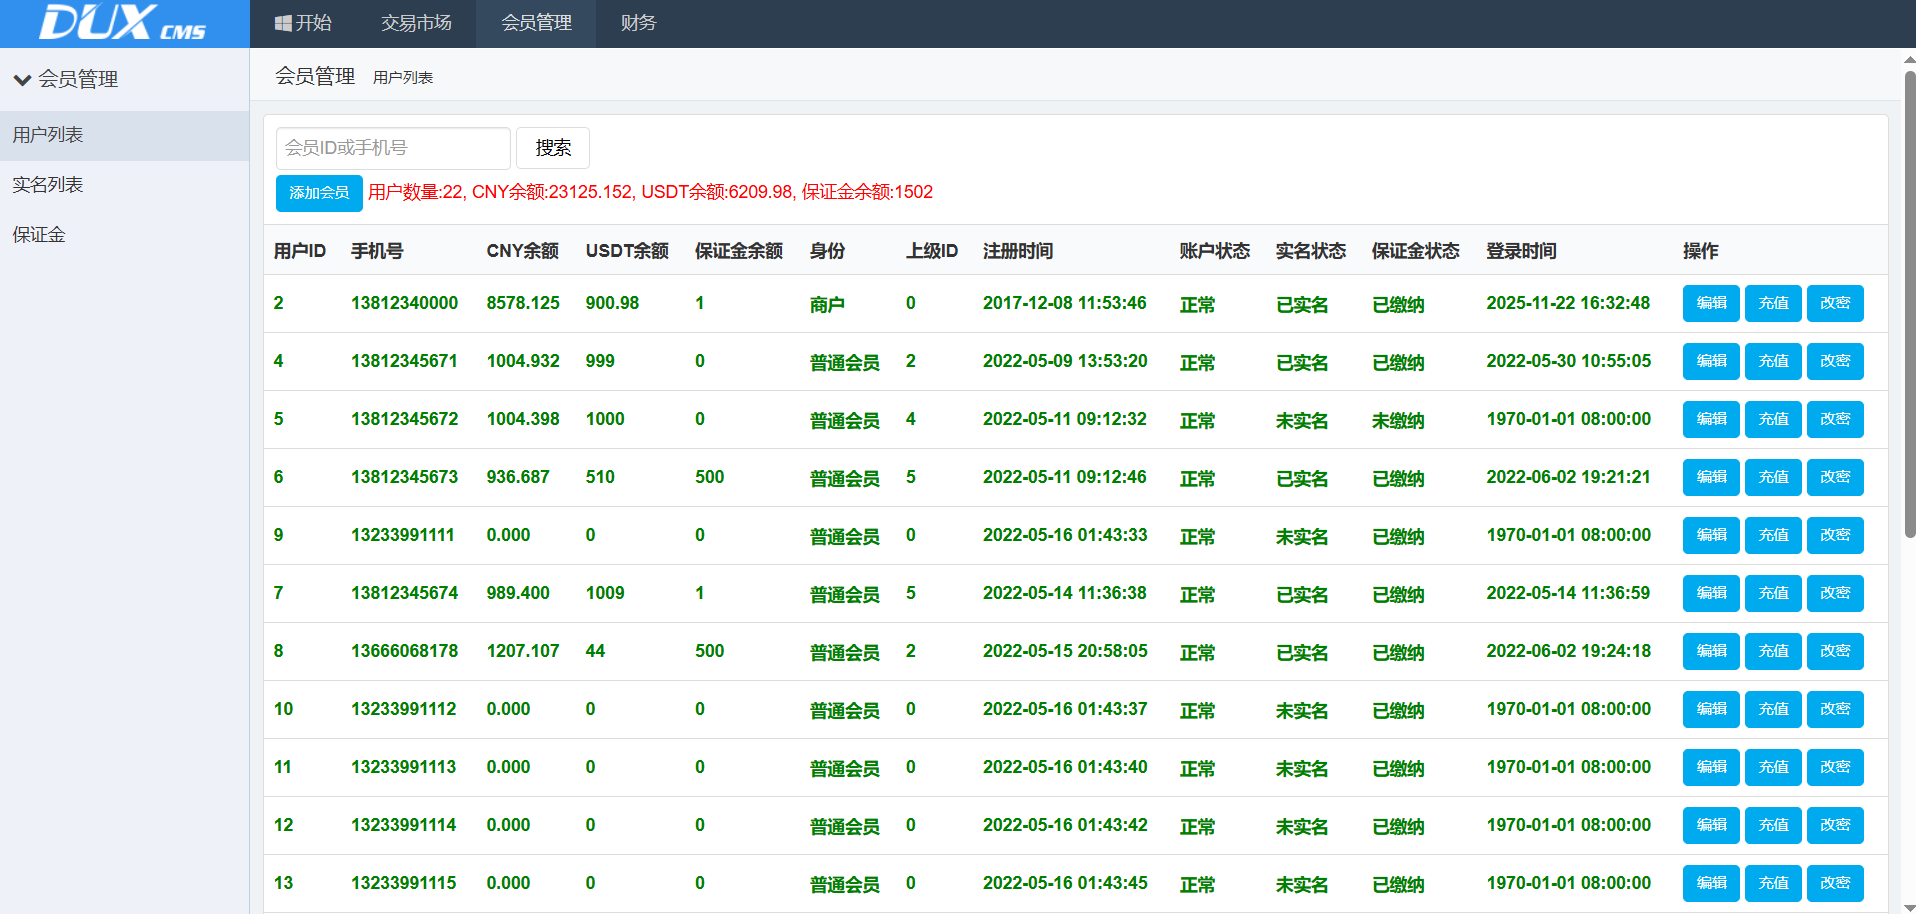Click 改密 for user 13233991115
Image resolution: width=1916 pixels, height=914 pixels.
(x=1835, y=883)
